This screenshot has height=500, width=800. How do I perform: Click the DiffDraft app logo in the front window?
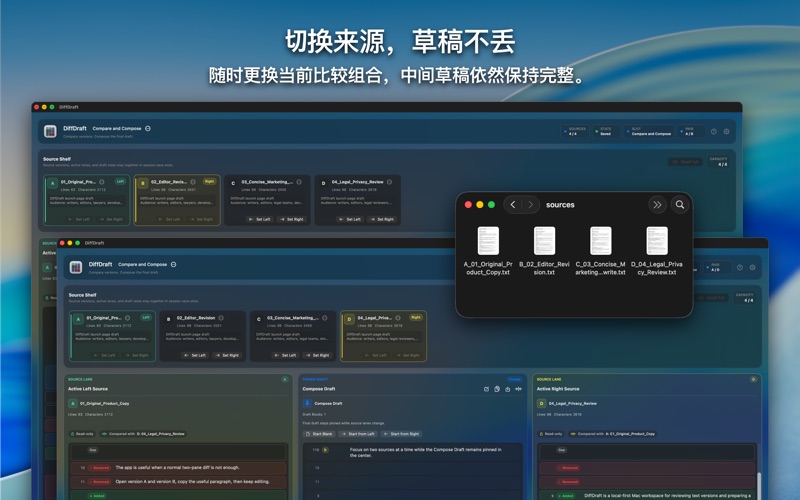pyautogui.click(x=76, y=267)
